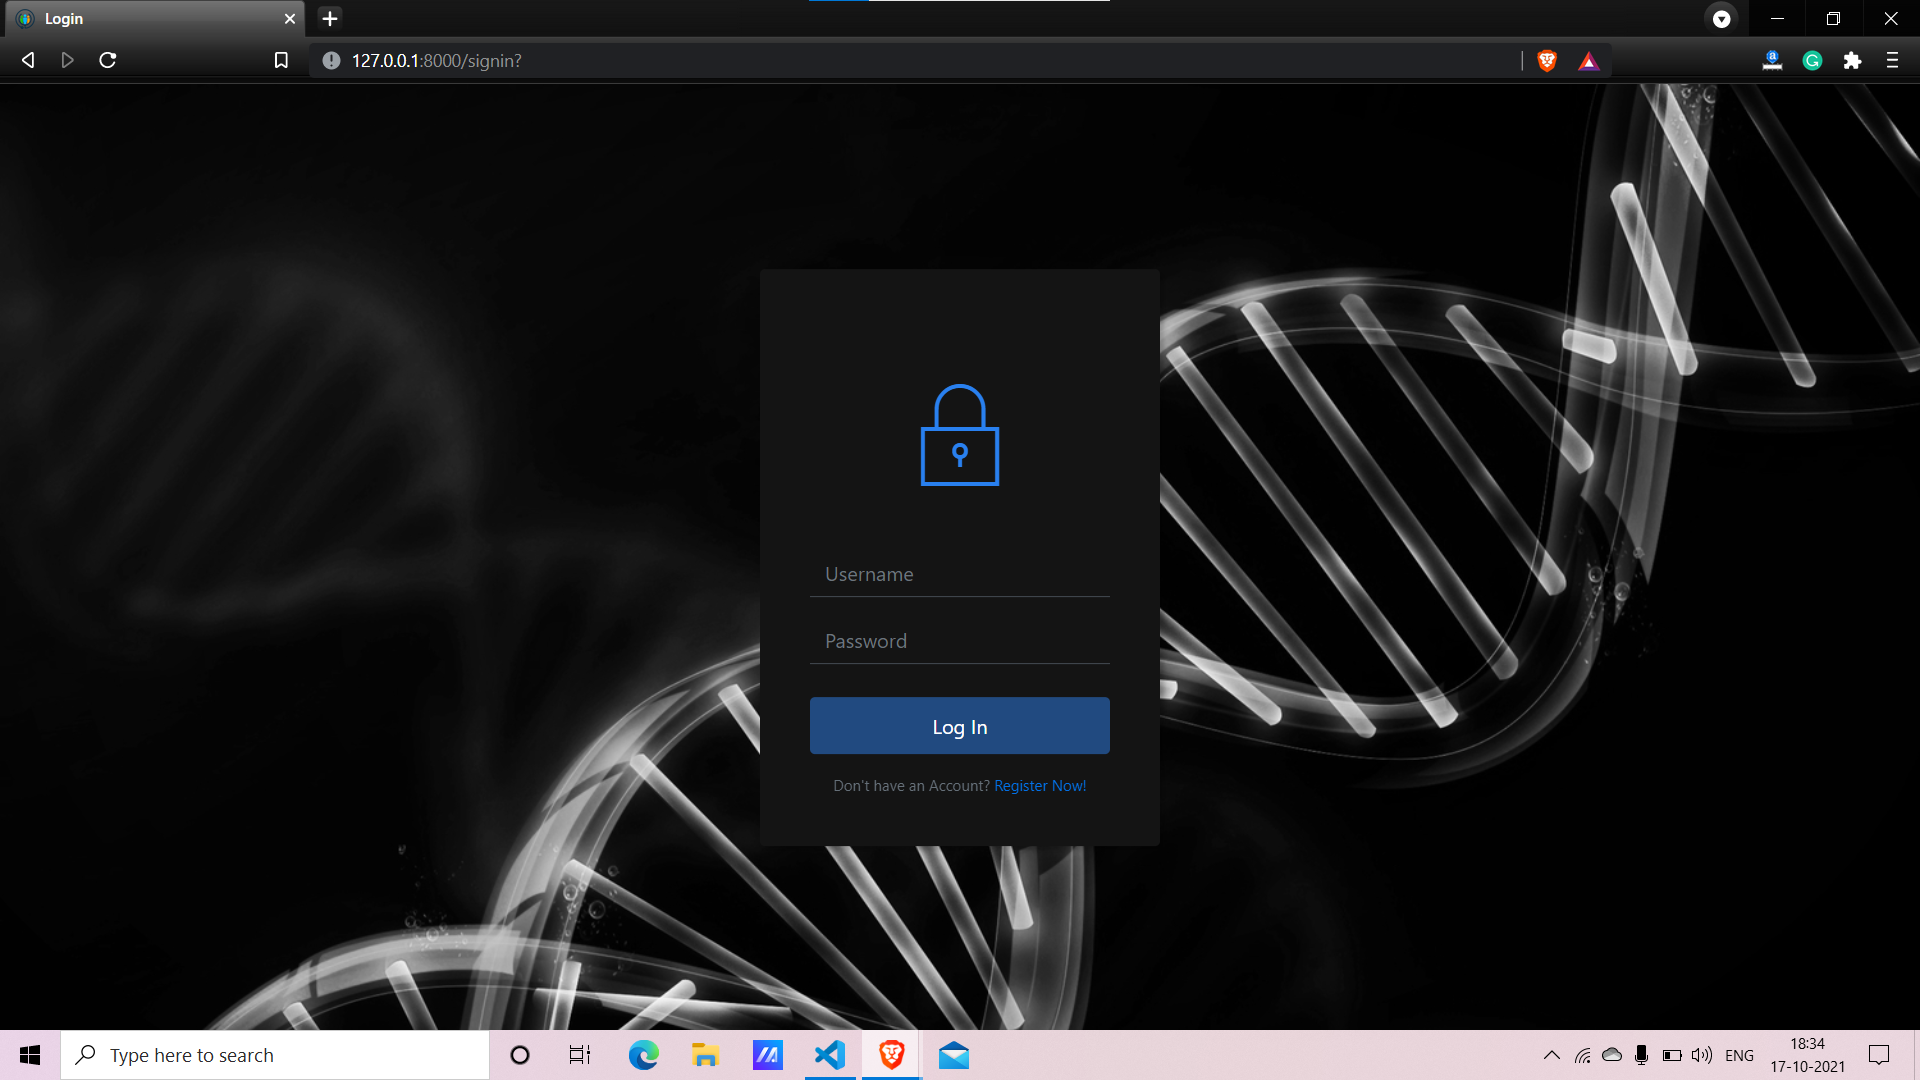Screen dimensions: 1920x1080
Task: Go back using the back arrow
Action: 28,61
